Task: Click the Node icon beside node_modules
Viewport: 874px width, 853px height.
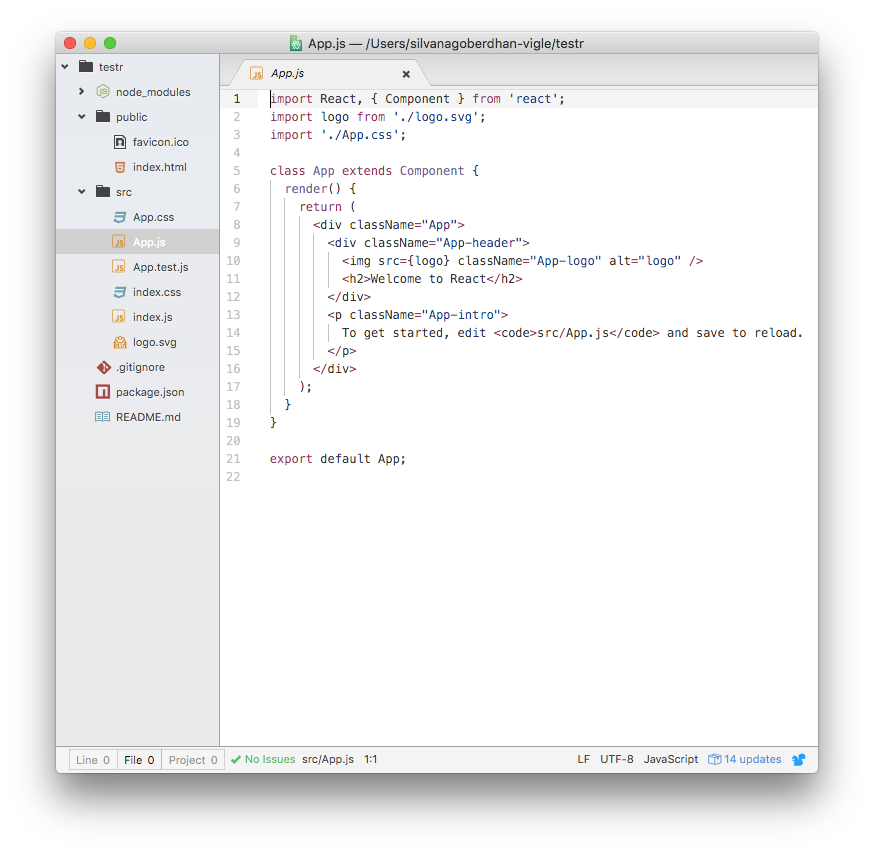Action: tap(102, 91)
